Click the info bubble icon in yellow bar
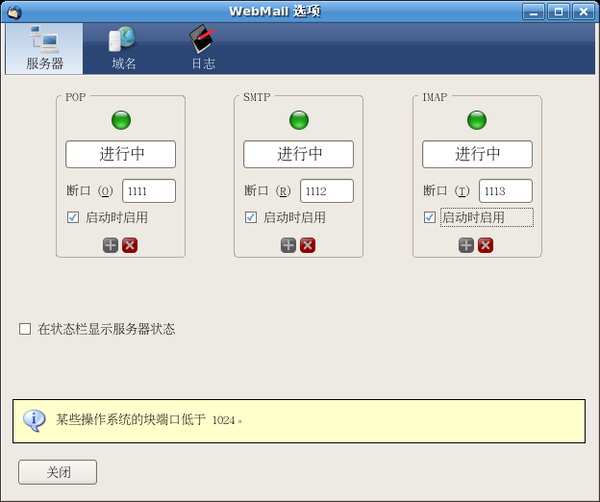 pyautogui.click(x=34, y=421)
